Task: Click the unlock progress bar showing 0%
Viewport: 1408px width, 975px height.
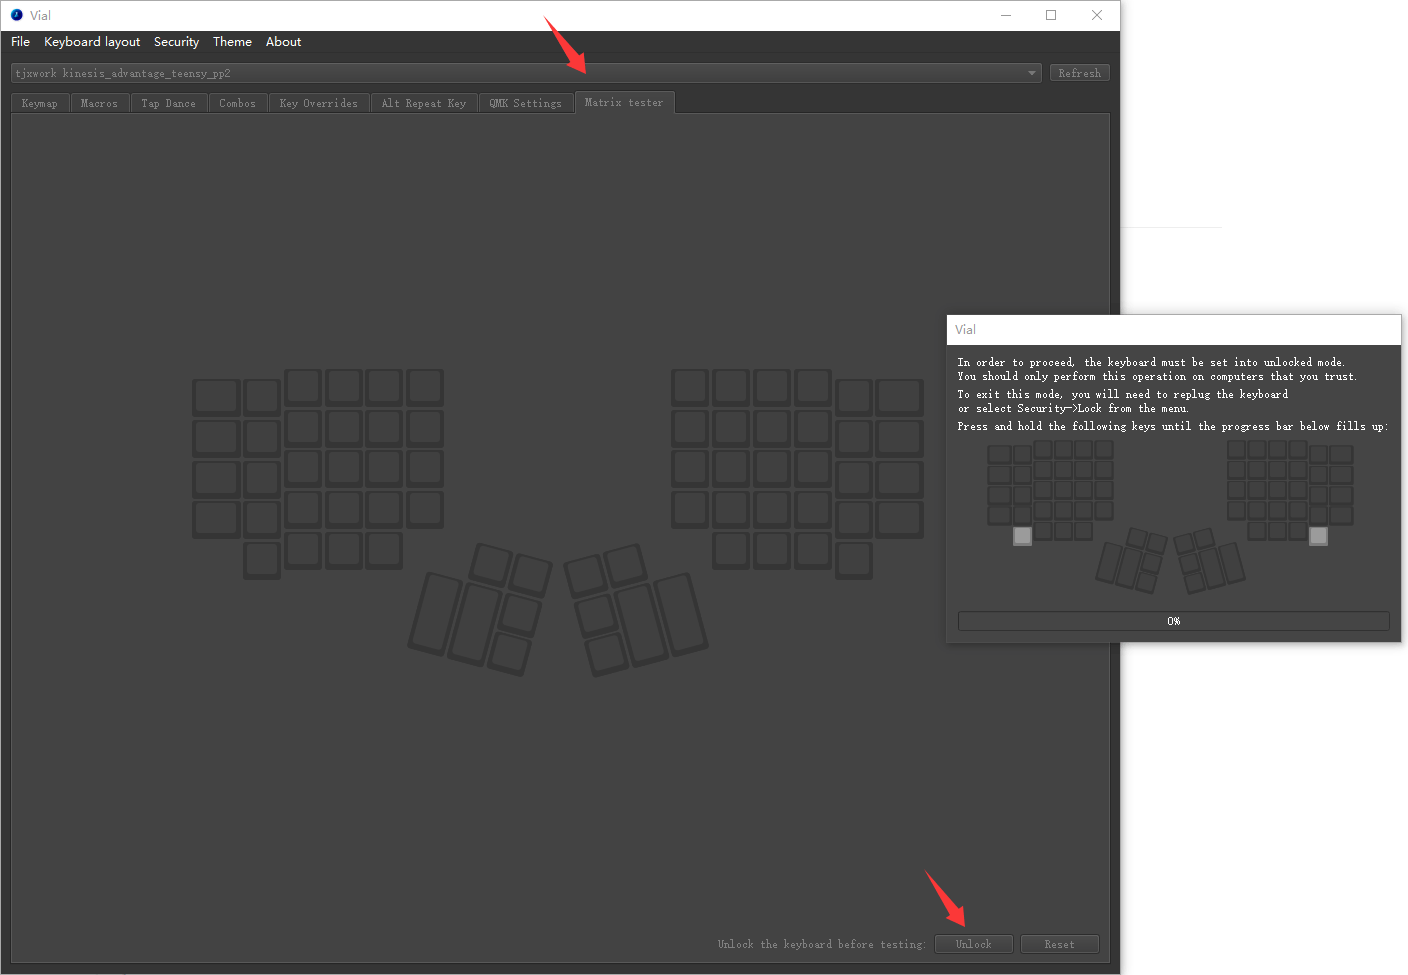Action: (x=1173, y=621)
